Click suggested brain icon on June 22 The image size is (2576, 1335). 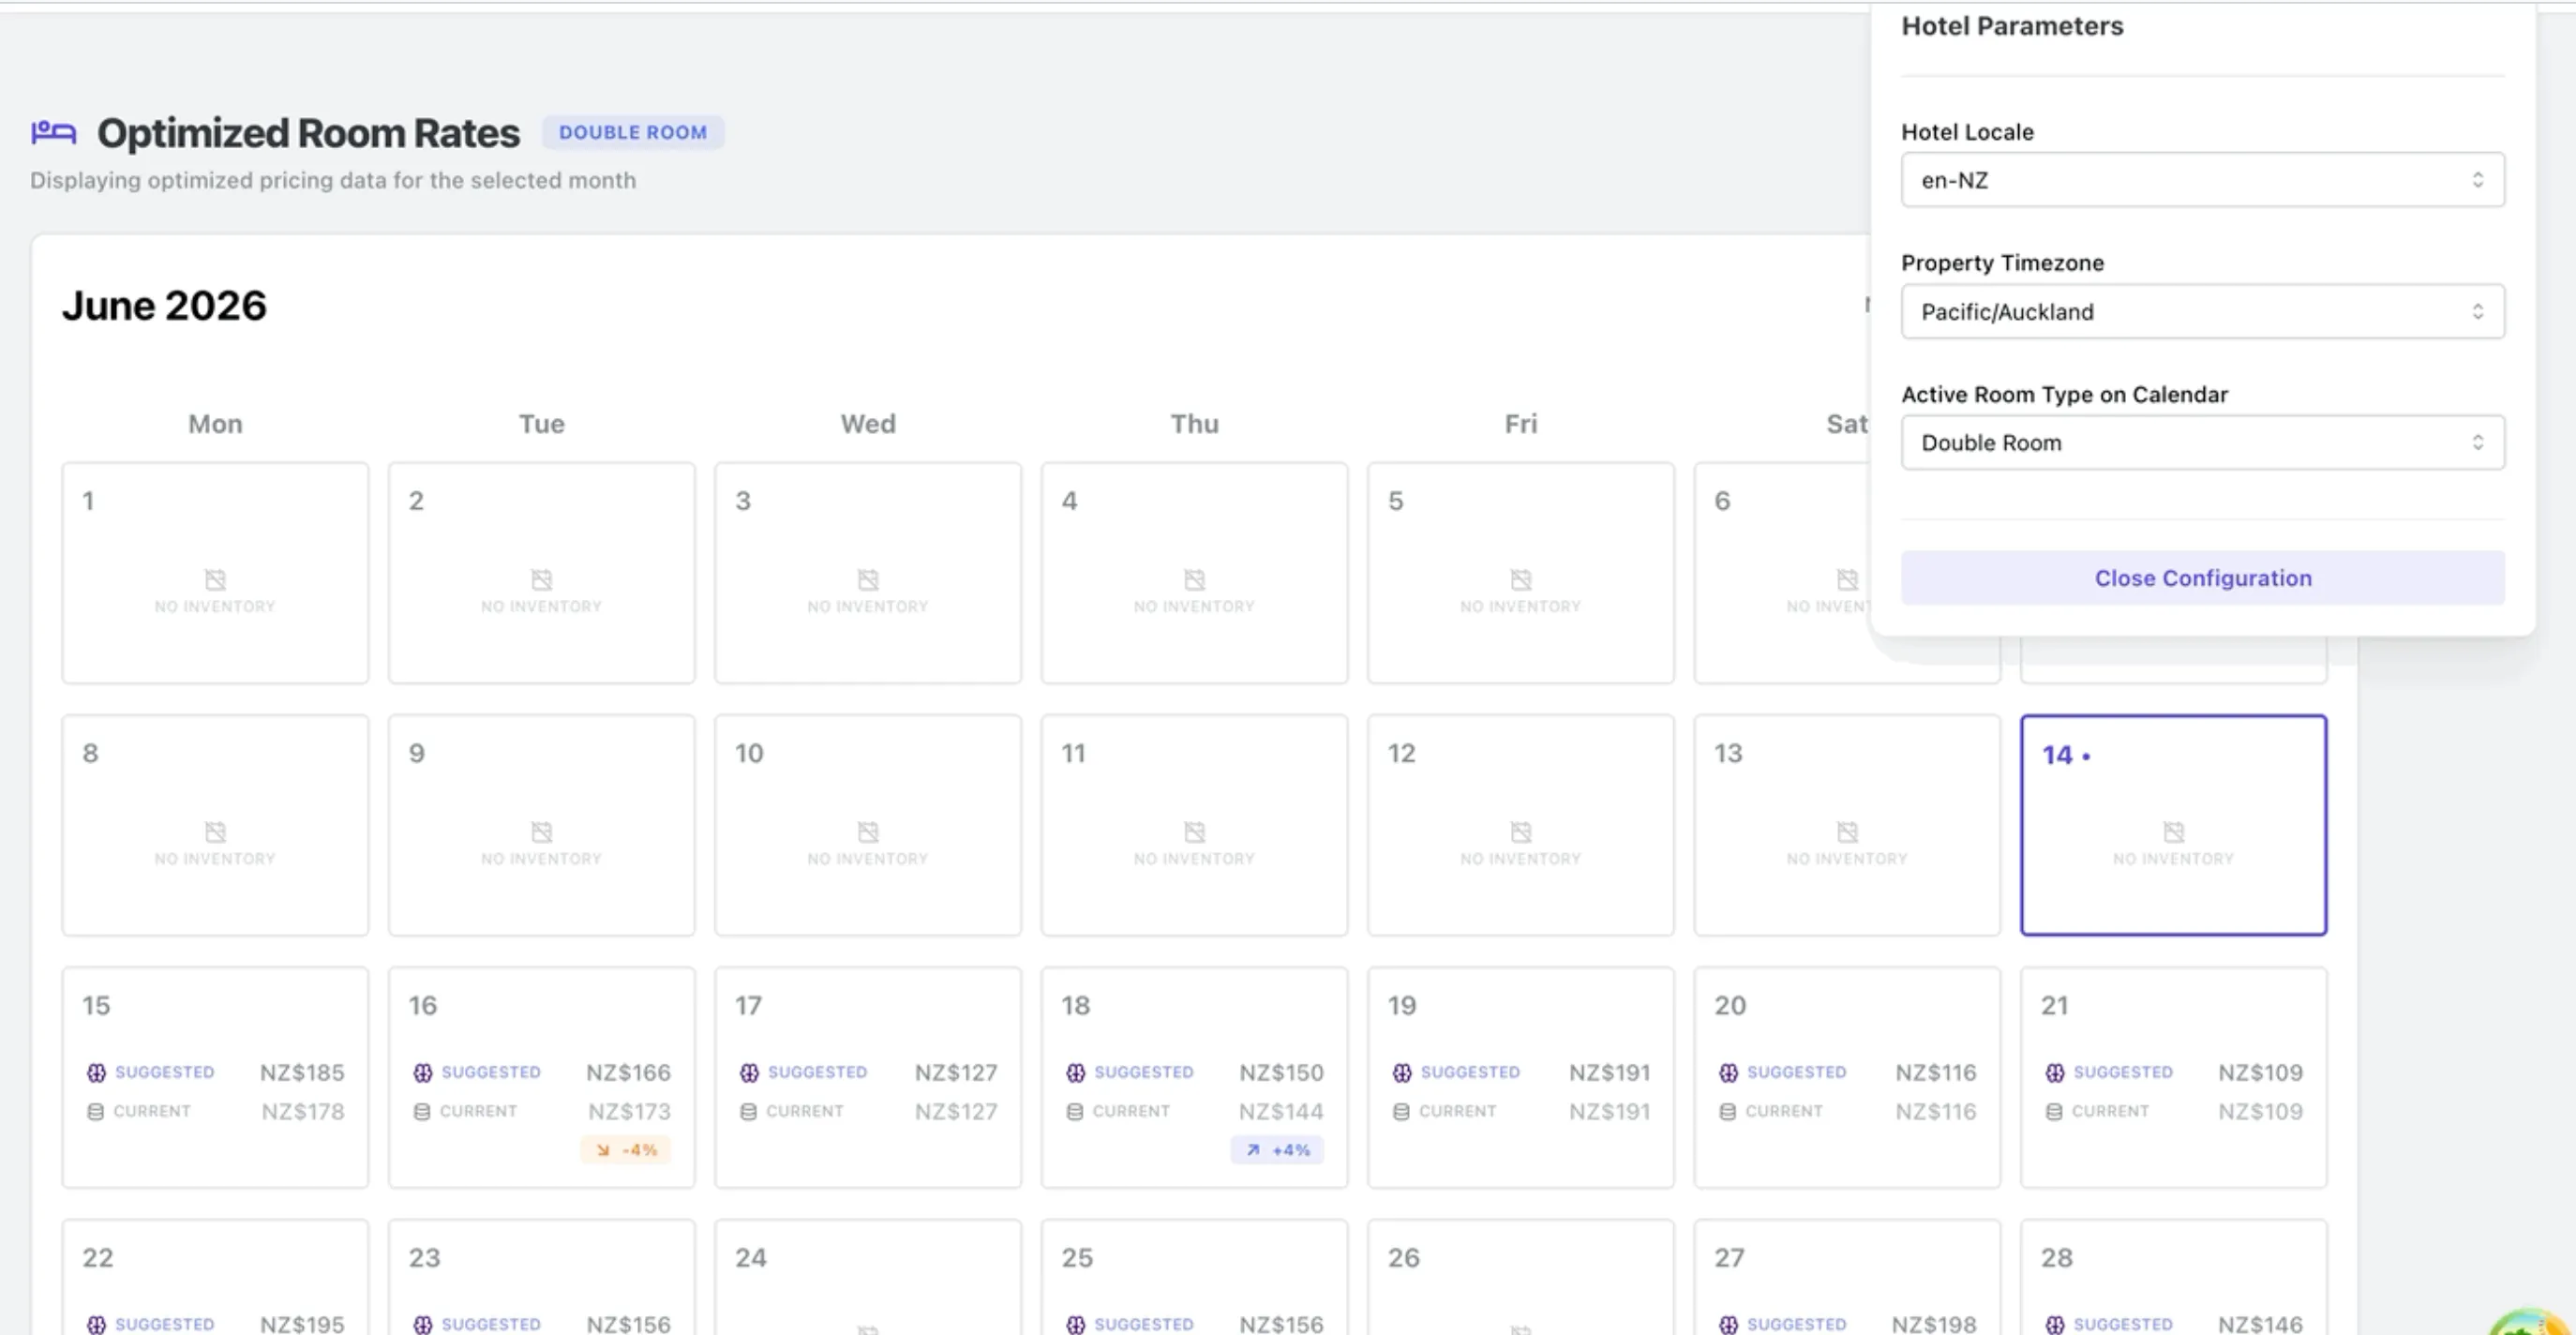point(96,1325)
